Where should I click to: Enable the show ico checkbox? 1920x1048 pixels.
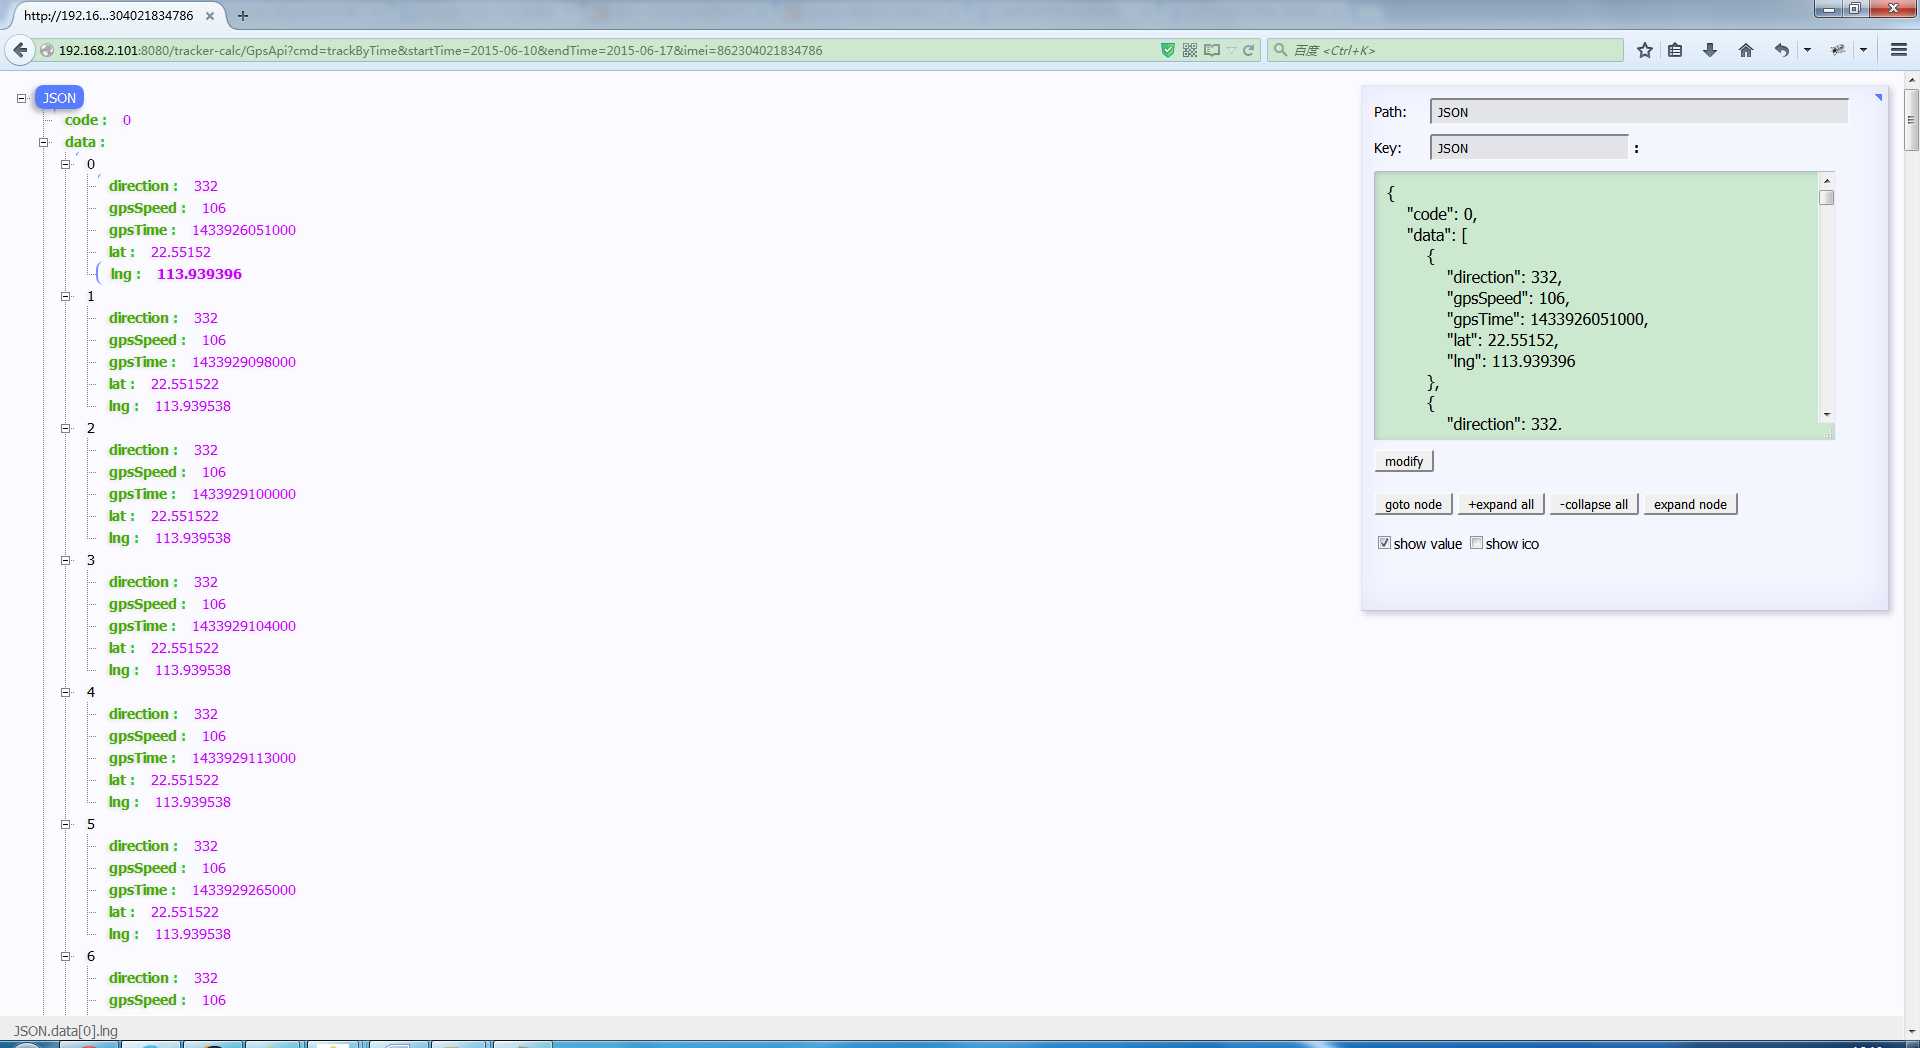tap(1476, 543)
